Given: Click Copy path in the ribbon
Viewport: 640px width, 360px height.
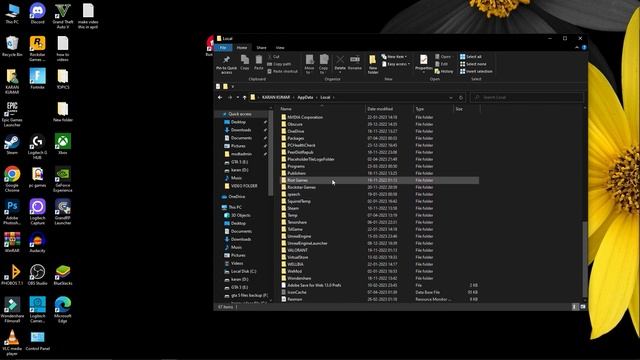Looking at the screenshot, I should coord(279,64).
